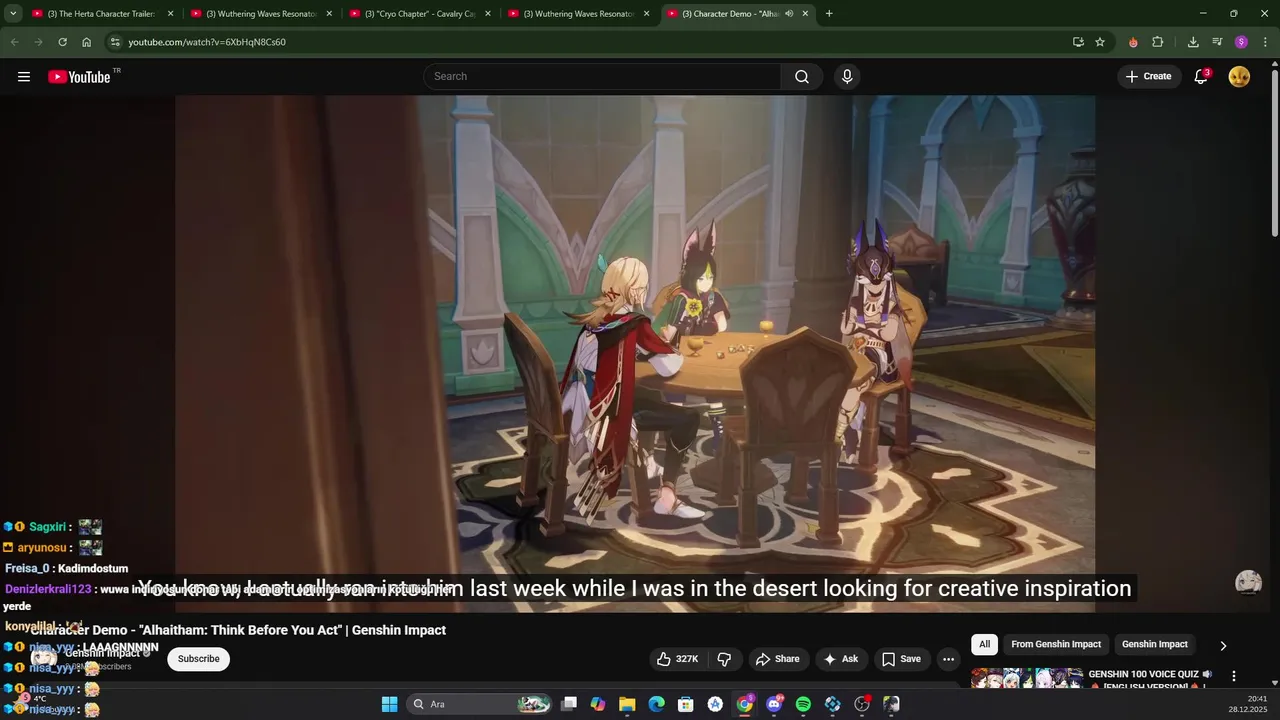Viewport: 1280px width, 720px height.
Task: Open YouTube notifications bell
Action: point(1201,77)
